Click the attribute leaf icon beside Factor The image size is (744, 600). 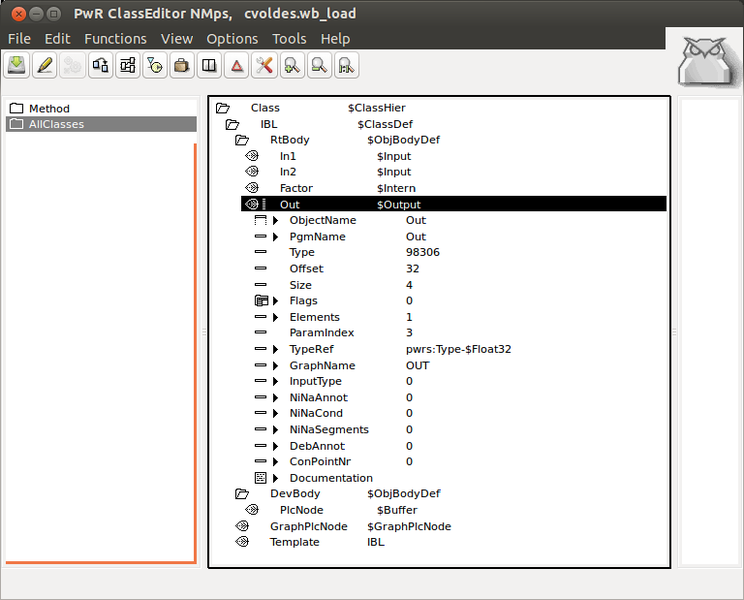click(252, 188)
